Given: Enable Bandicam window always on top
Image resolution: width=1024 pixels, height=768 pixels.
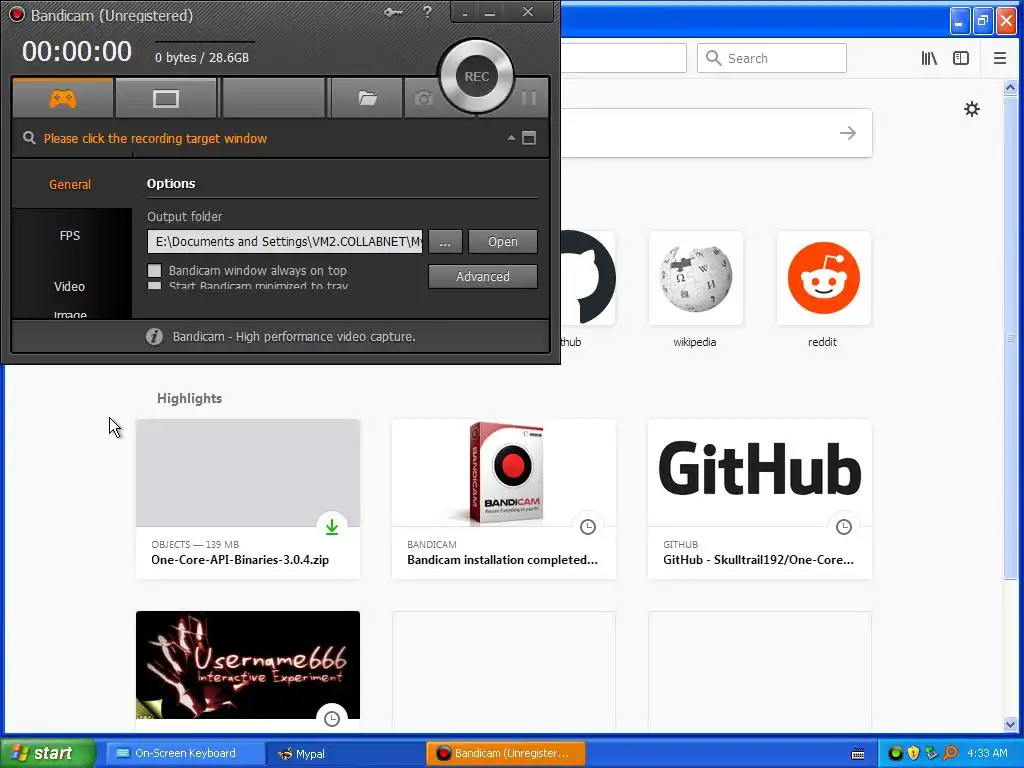Looking at the screenshot, I should pyautogui.click(x=155, y=270).
